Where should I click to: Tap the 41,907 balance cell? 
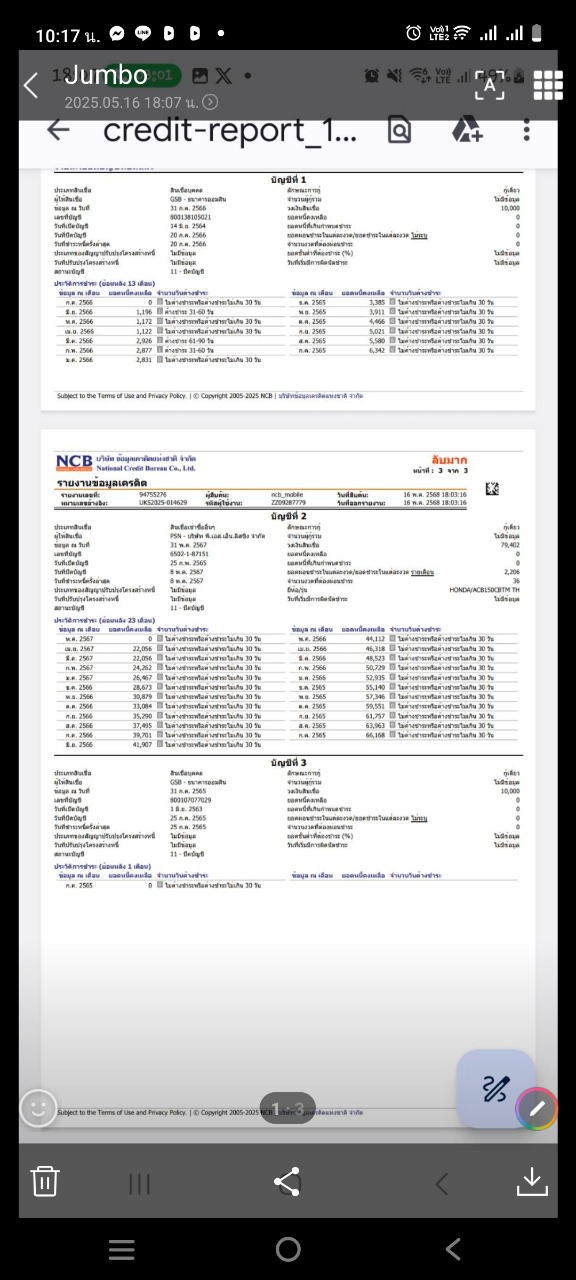point(142,744)
